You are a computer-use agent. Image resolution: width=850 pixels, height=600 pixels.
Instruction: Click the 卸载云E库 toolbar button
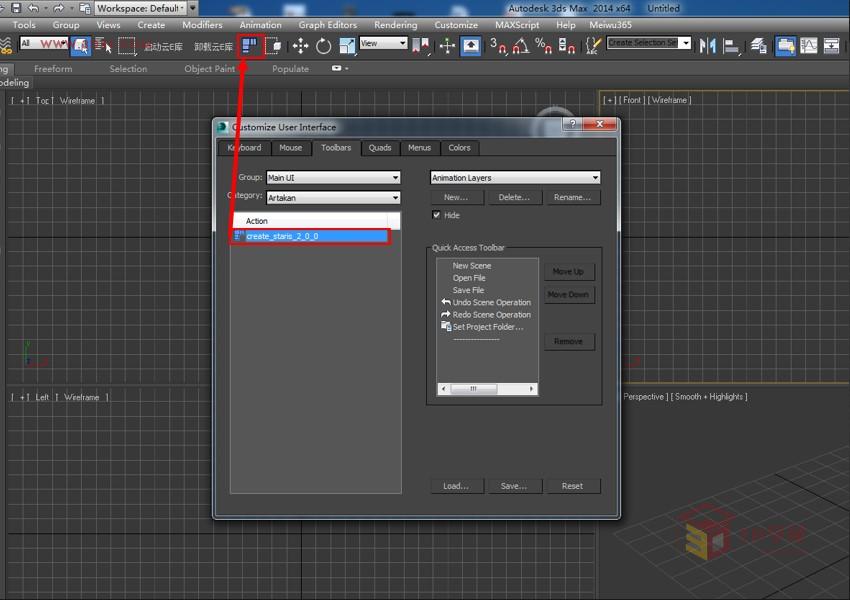[x=214, y=47]
